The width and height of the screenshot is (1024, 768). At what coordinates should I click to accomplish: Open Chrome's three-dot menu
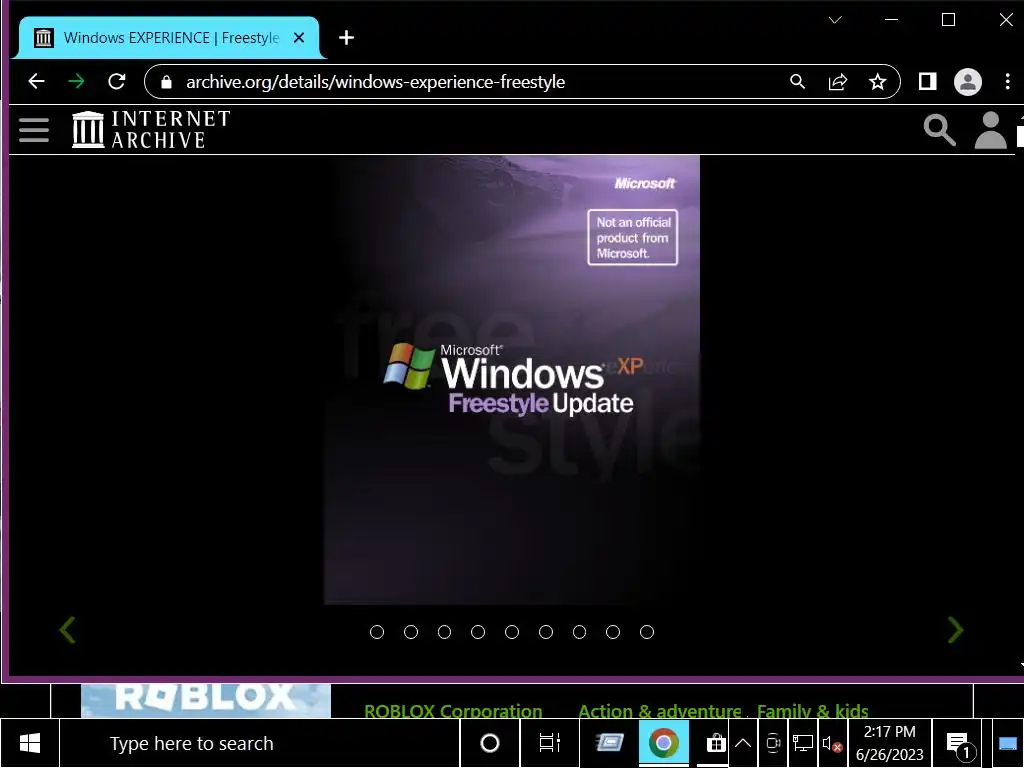tap(1008, 82)
